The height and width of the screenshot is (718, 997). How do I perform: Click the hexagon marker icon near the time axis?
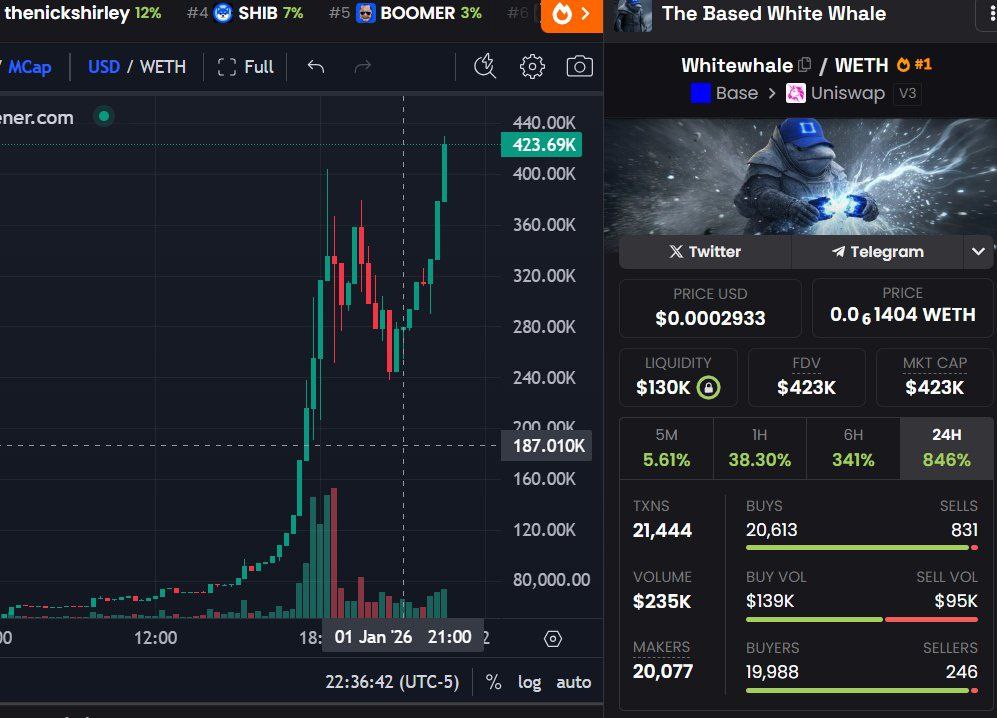[552, 638]
